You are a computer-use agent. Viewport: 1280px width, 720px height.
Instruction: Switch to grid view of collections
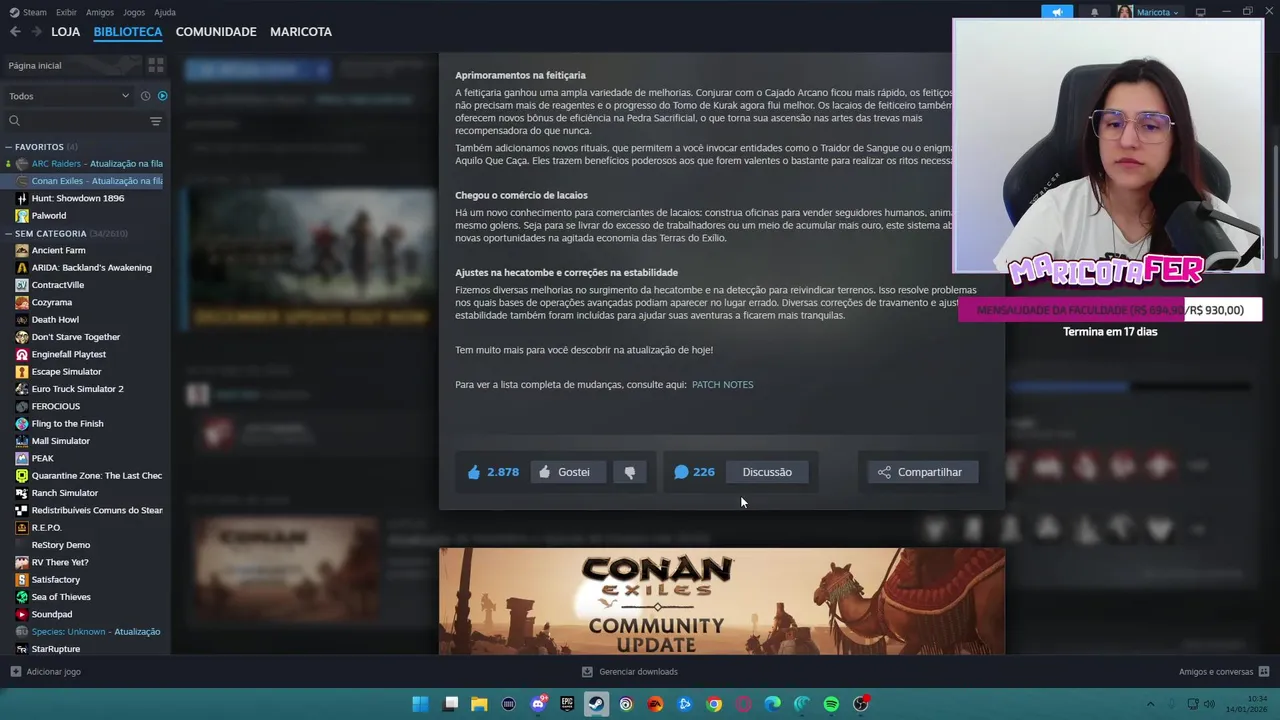pos(156,65)
